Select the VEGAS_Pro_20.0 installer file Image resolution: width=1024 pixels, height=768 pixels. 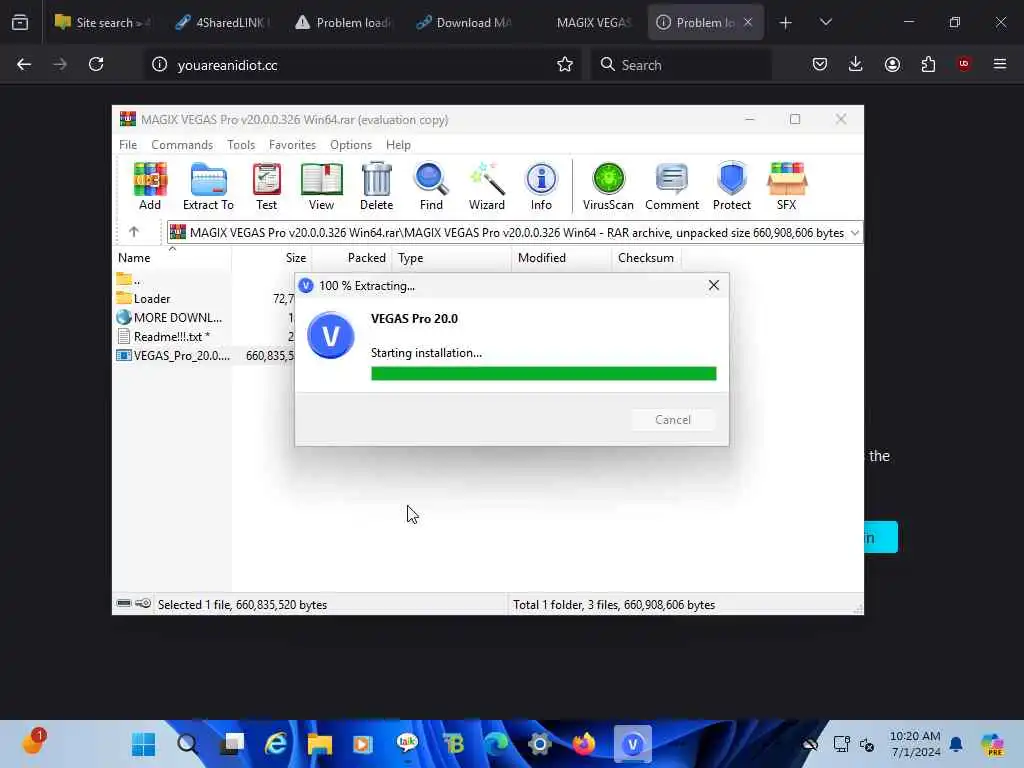click(174, 355)
